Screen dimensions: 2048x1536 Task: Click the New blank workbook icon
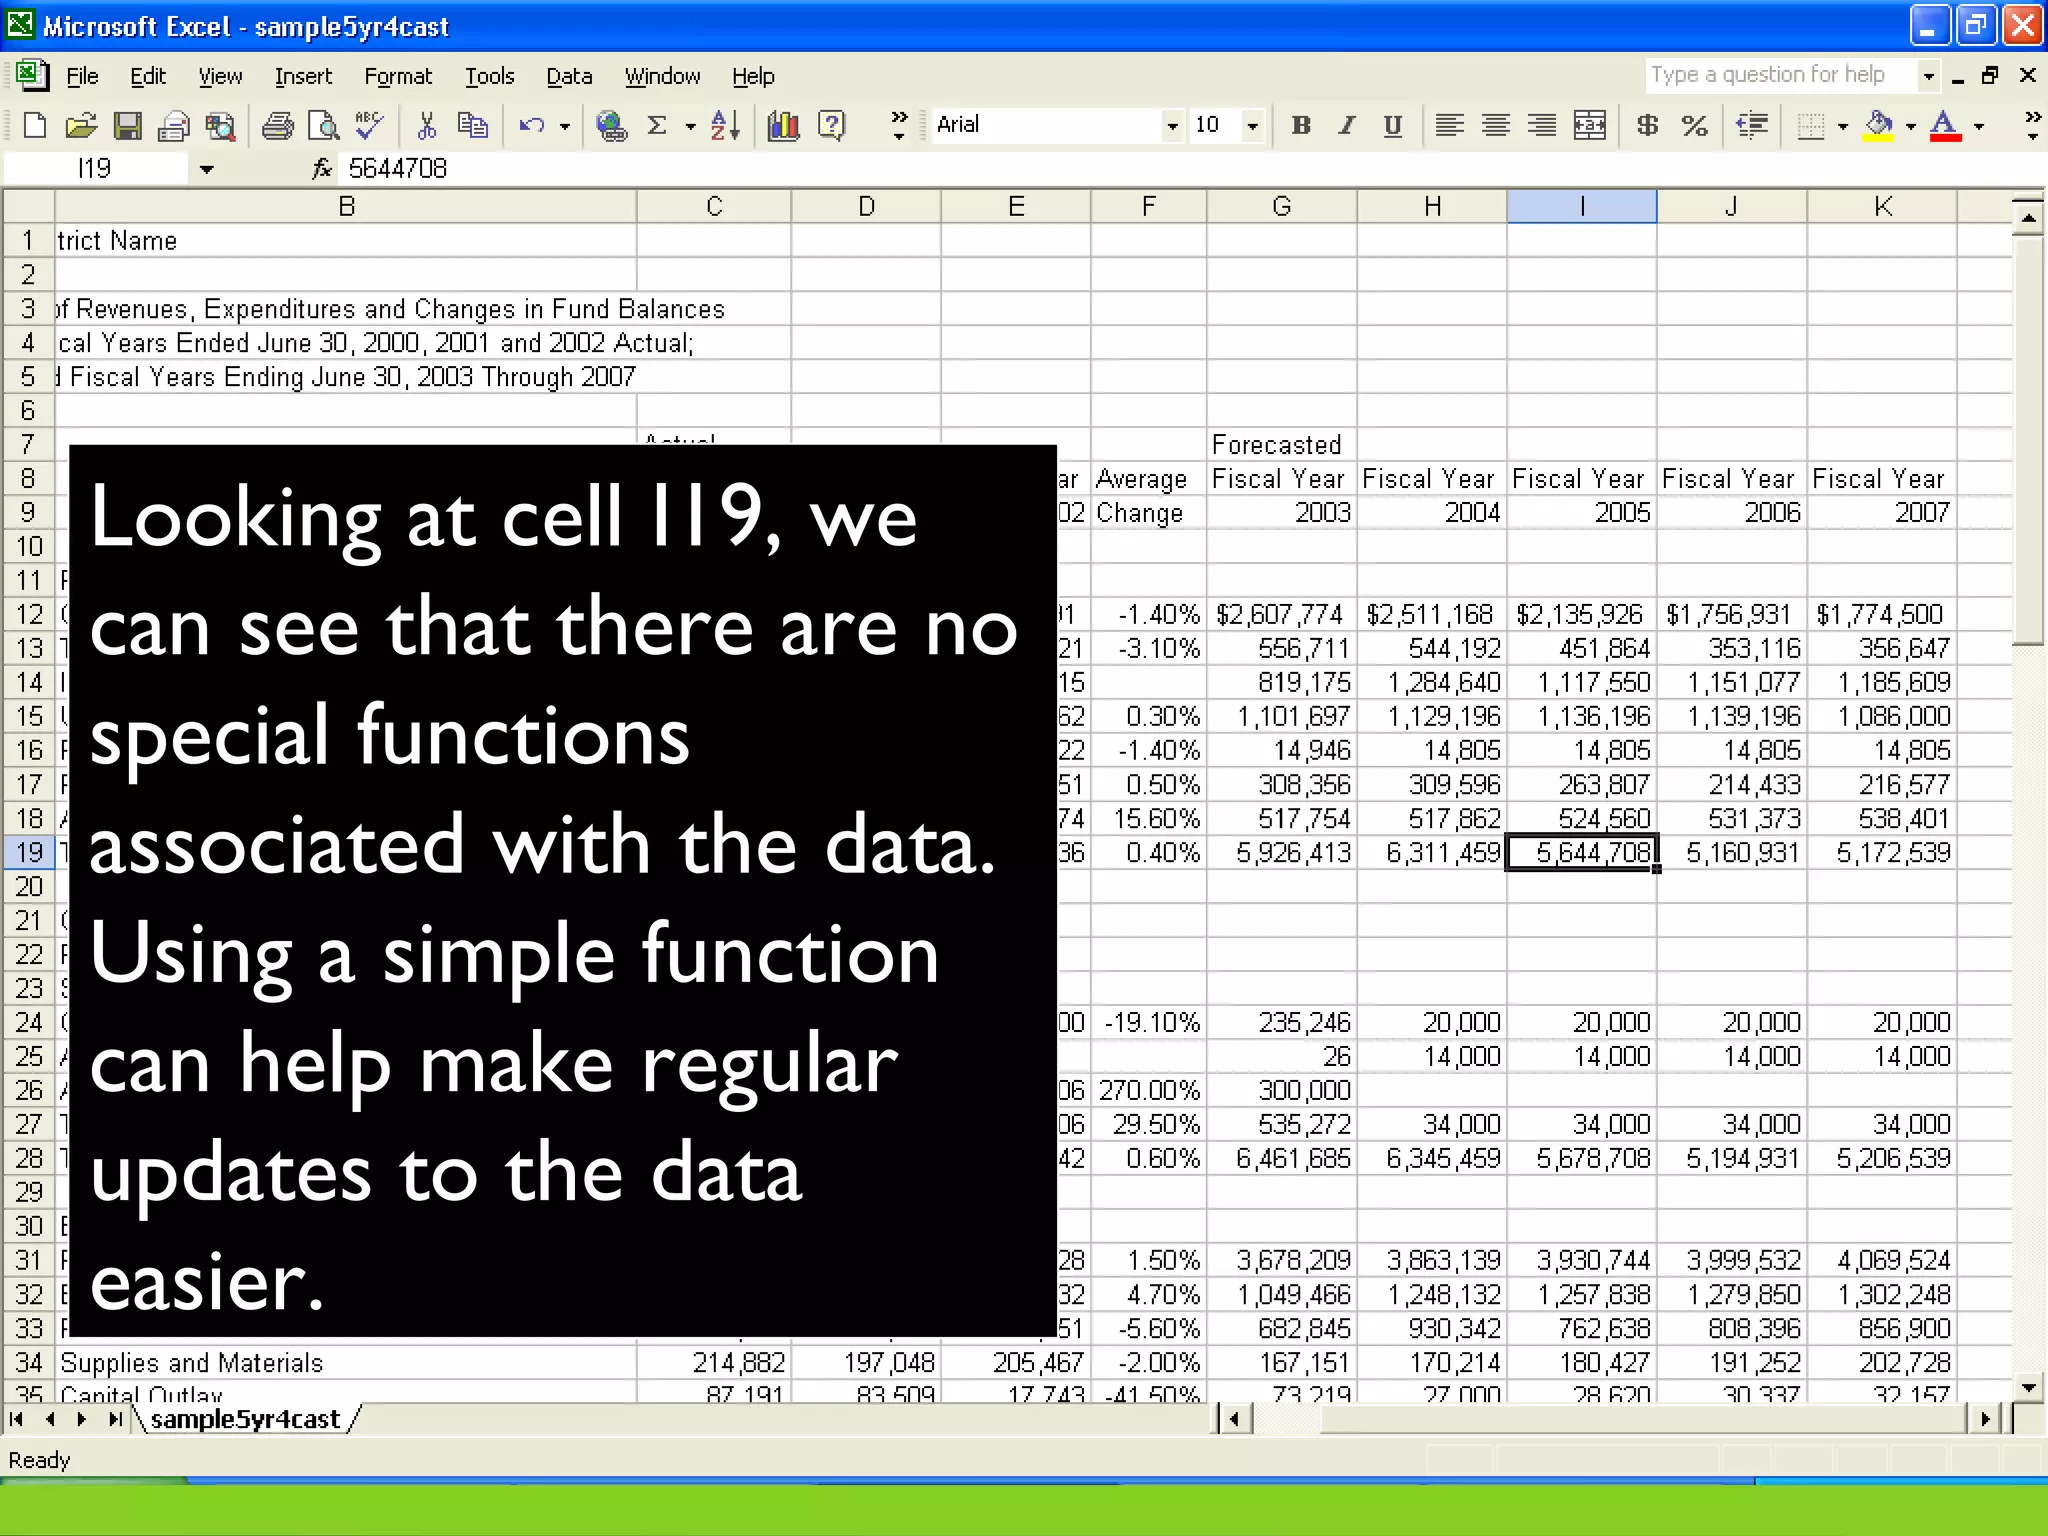click(35, 125)
